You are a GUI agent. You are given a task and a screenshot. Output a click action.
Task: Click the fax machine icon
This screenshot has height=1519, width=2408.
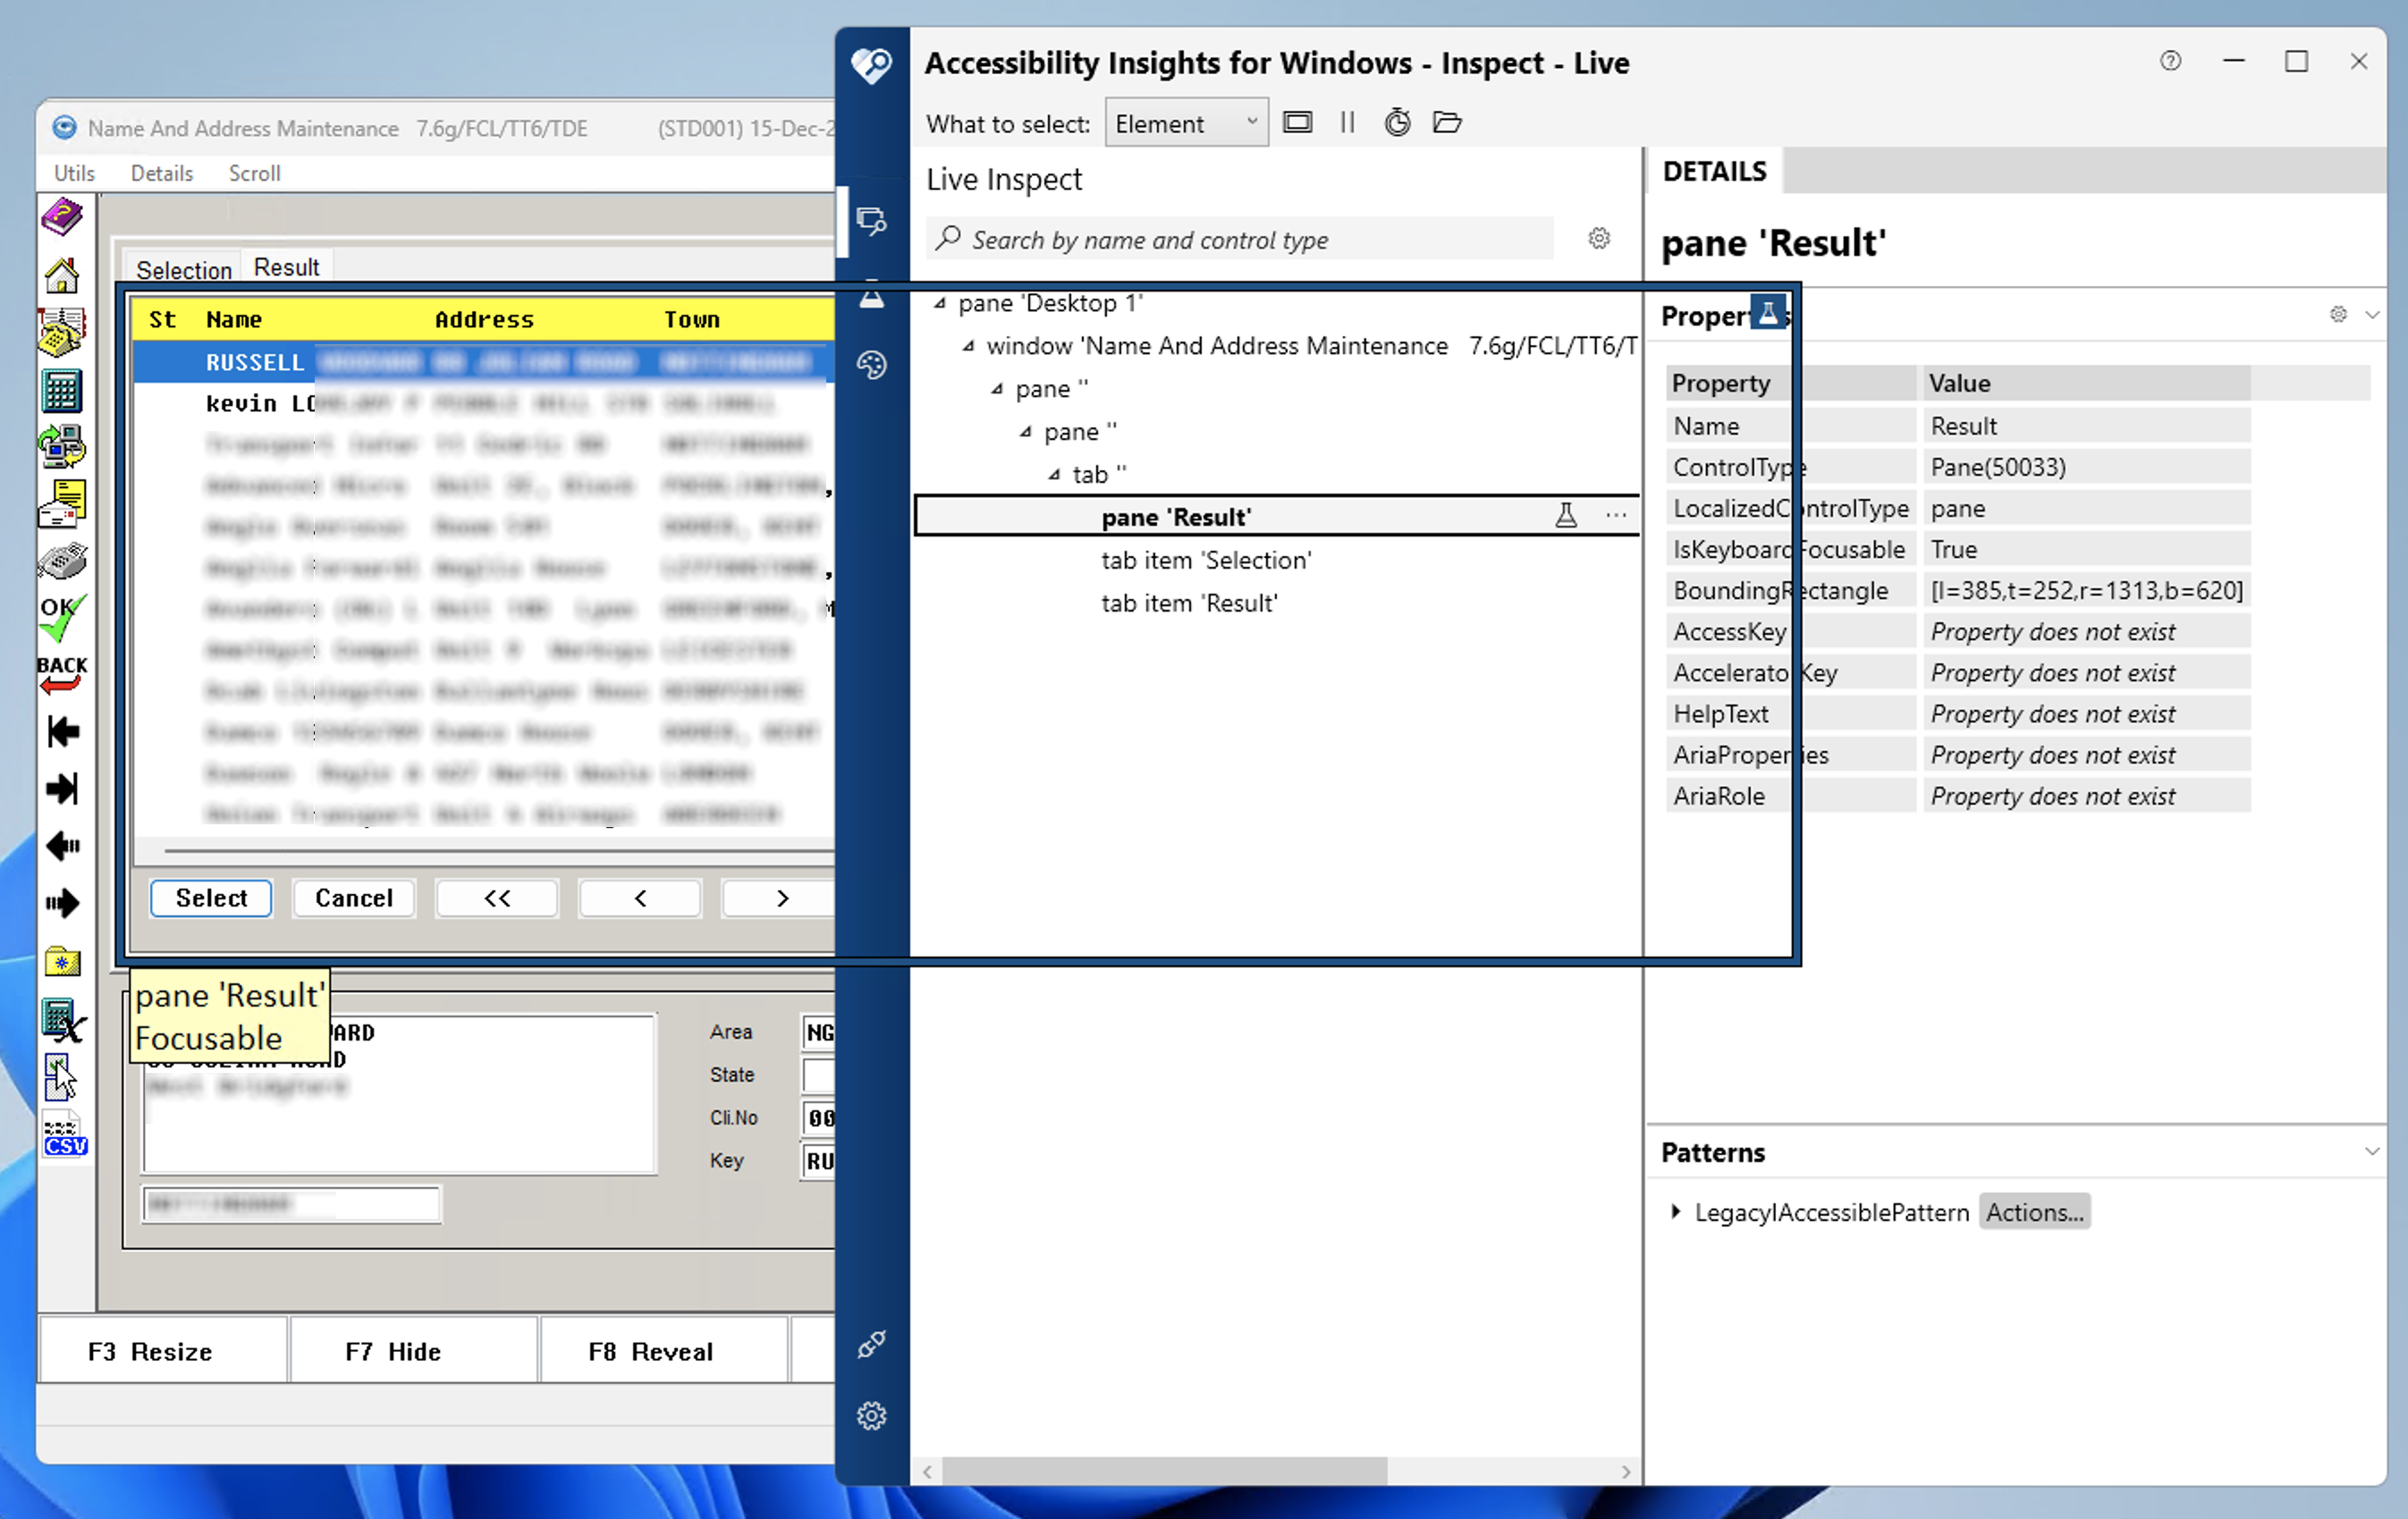coord(62,560)
